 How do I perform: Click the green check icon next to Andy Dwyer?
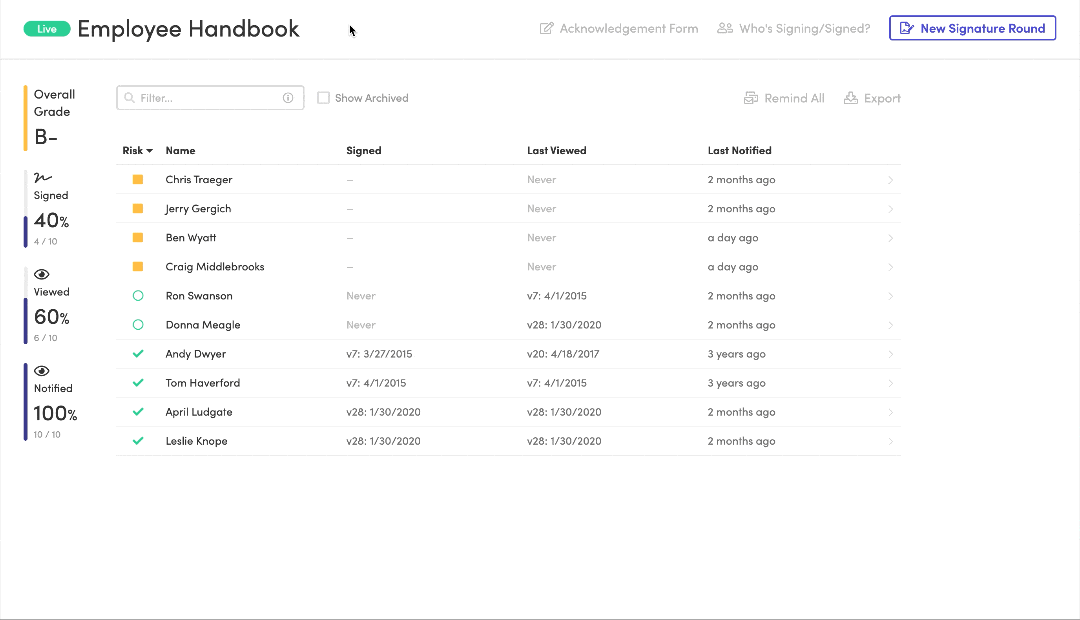(x=138, y=353)
